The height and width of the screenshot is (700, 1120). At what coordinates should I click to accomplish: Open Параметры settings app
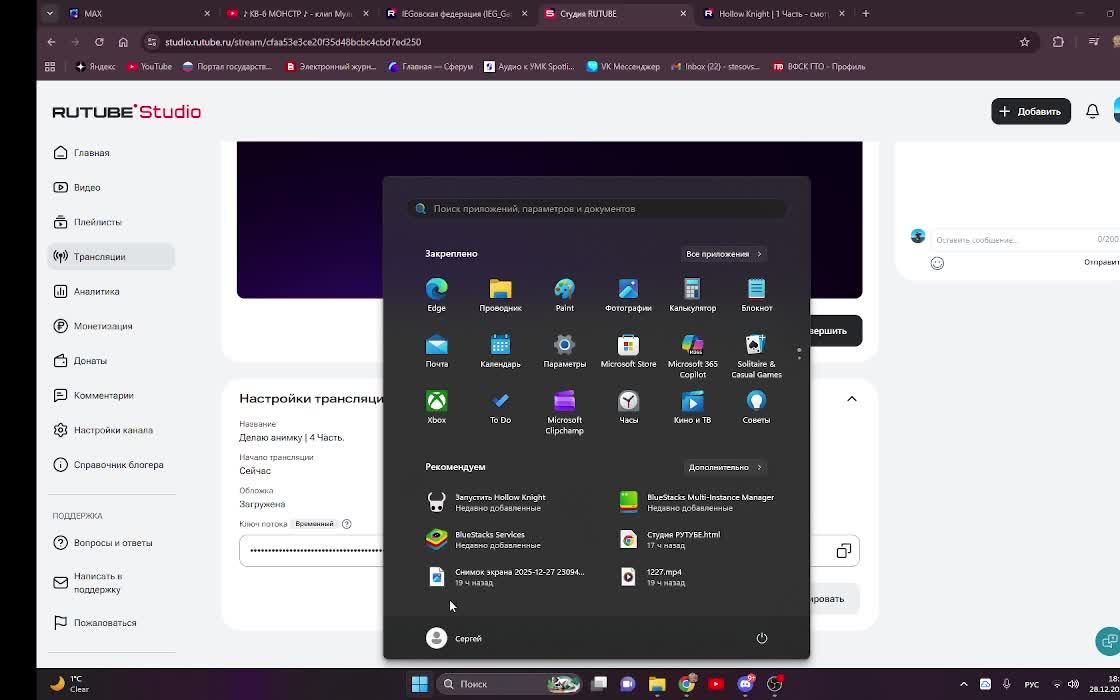point(564,351)
